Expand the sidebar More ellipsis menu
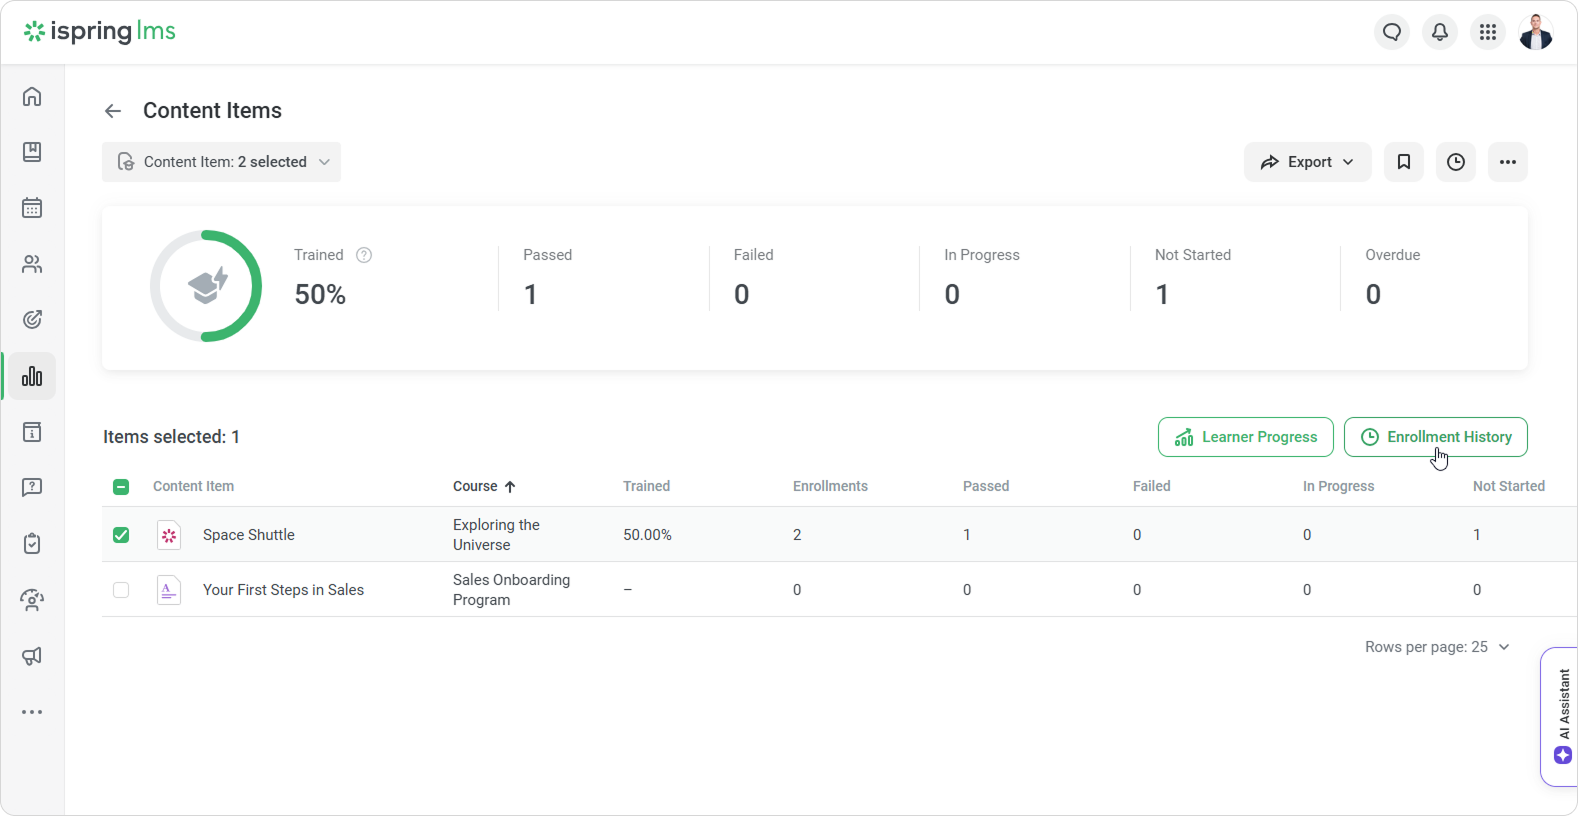 (32, 712)
